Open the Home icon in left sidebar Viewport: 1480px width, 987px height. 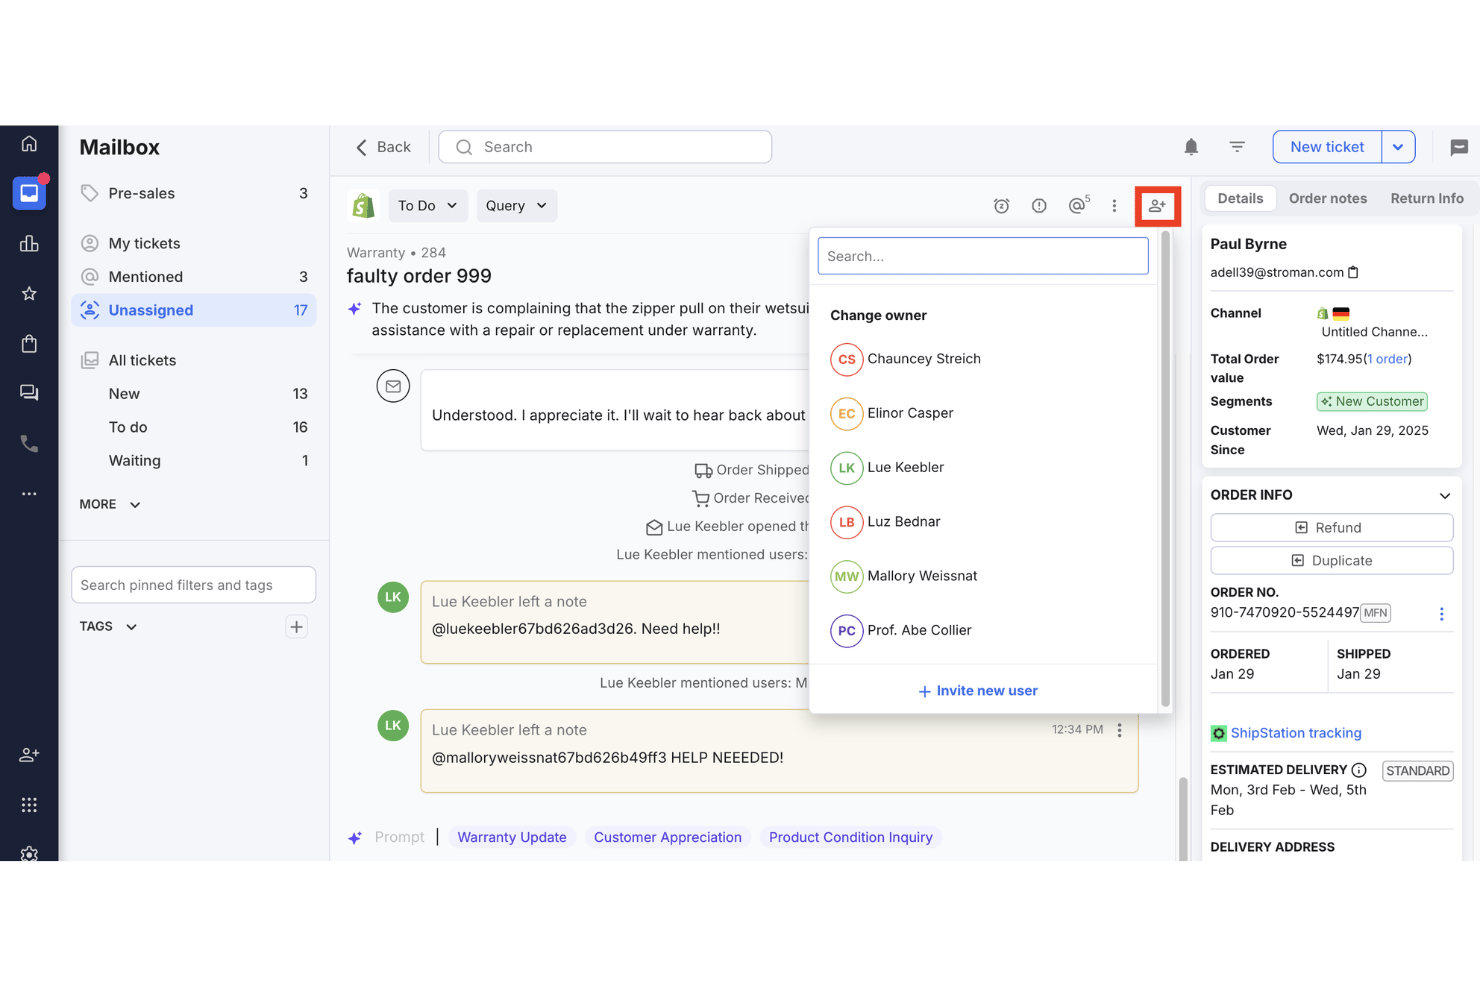click(x=29, y=144)
